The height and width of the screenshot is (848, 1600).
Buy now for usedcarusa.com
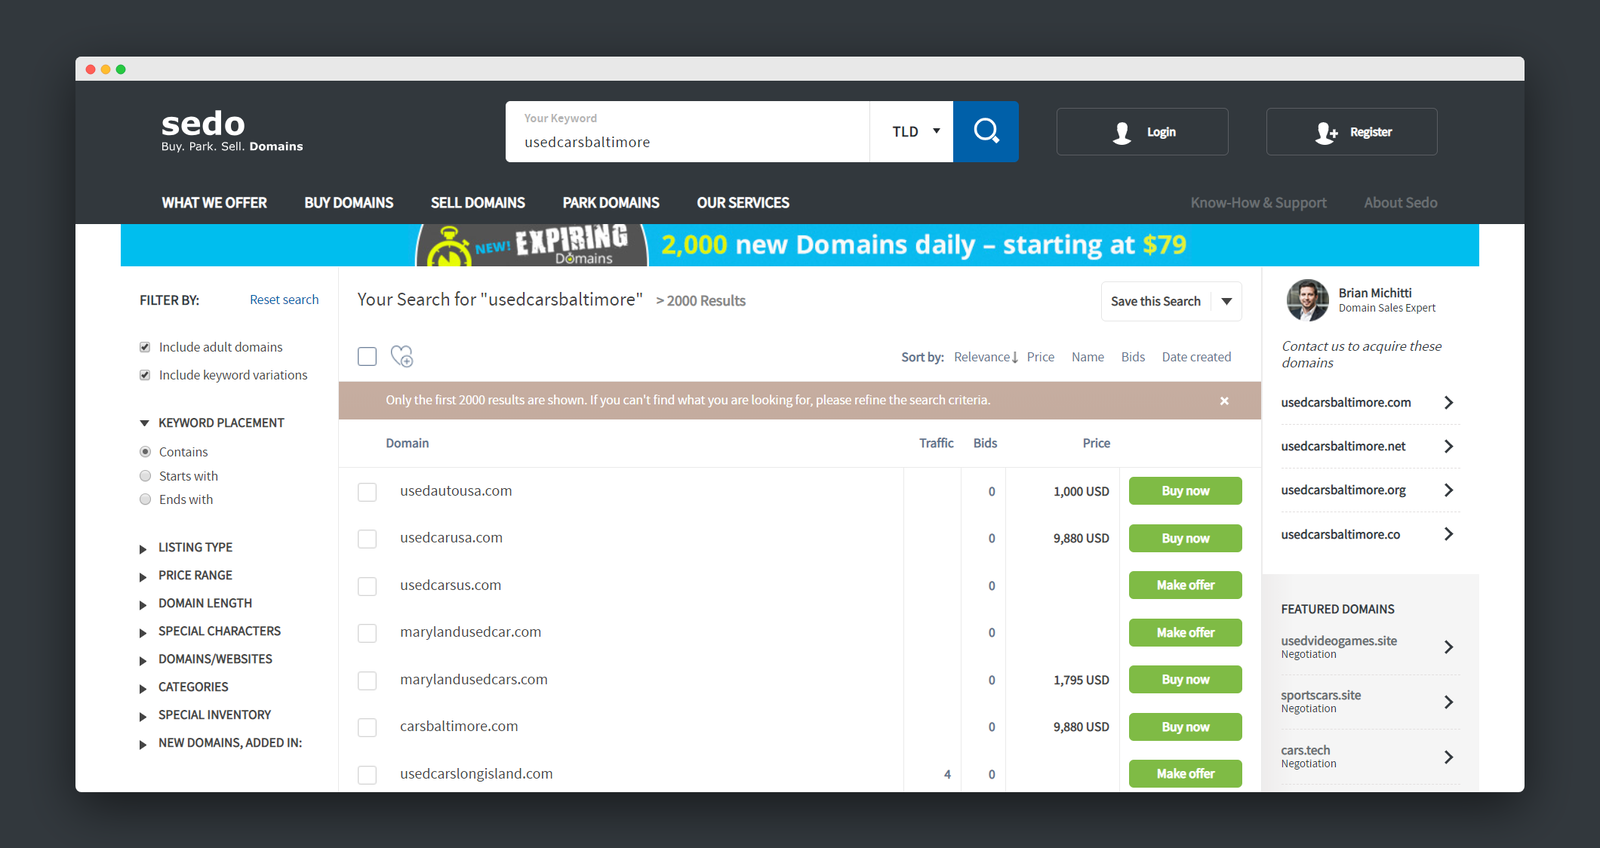click(x=1185, y=538)
